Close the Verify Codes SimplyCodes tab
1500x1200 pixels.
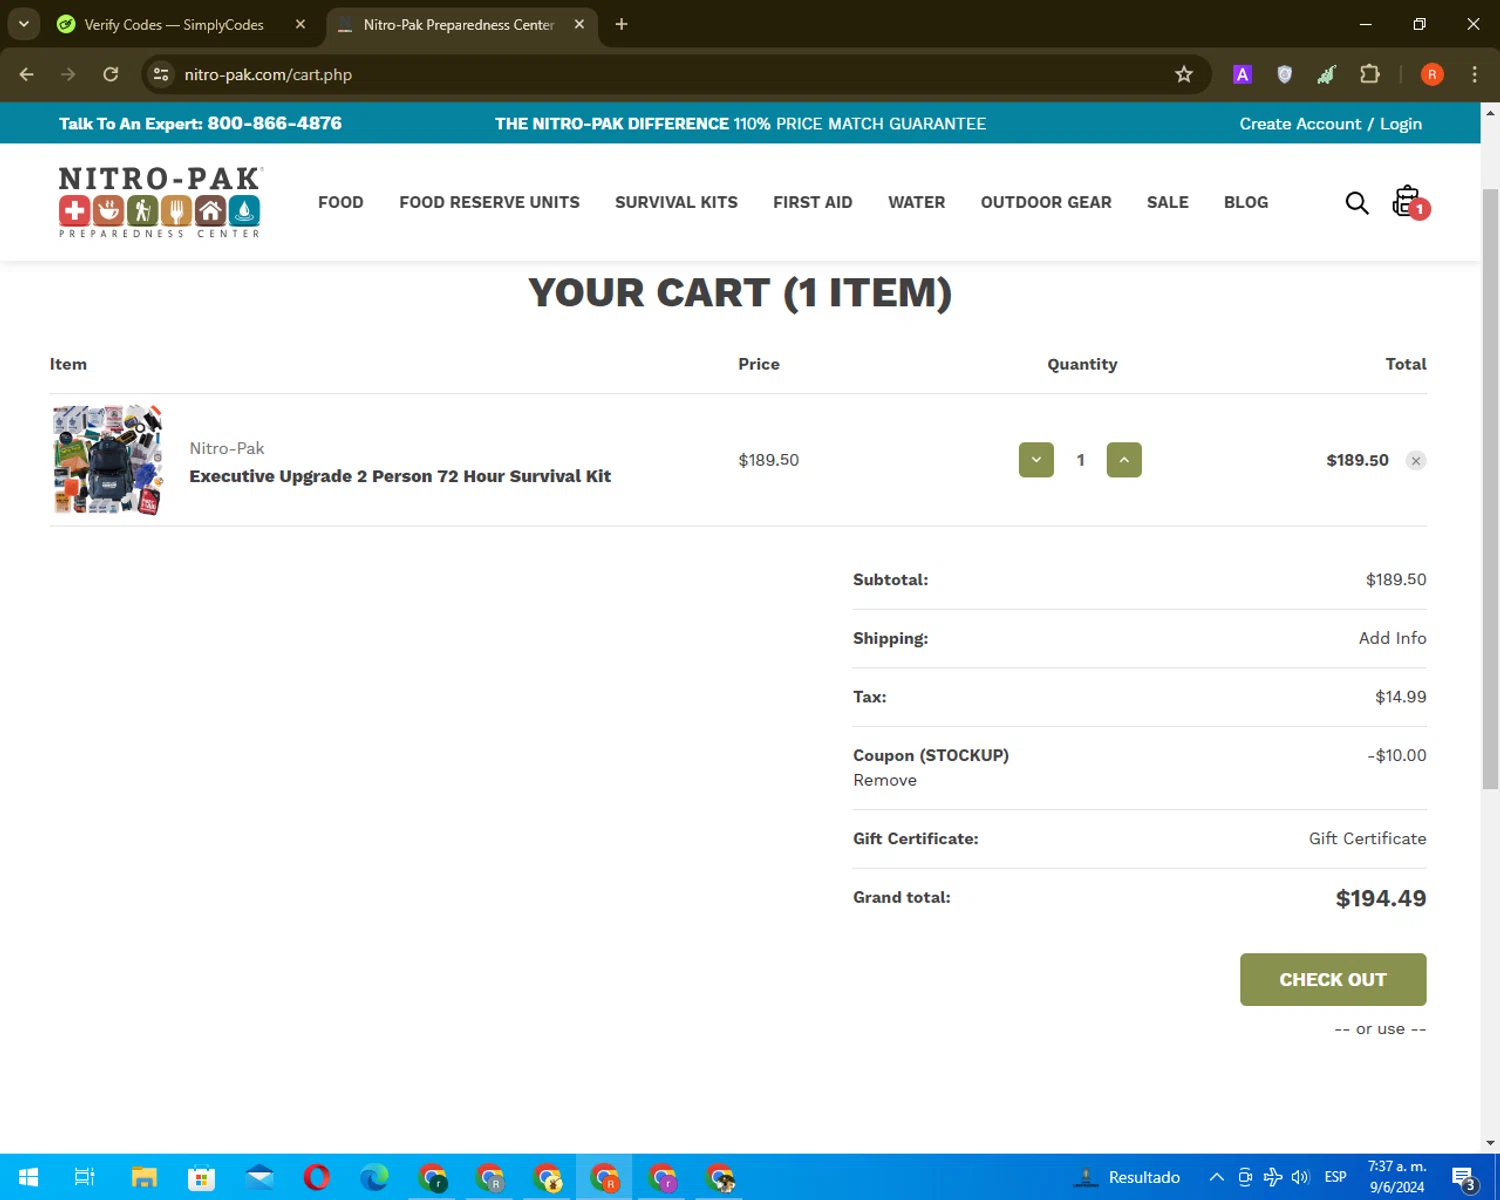[300, 24]
